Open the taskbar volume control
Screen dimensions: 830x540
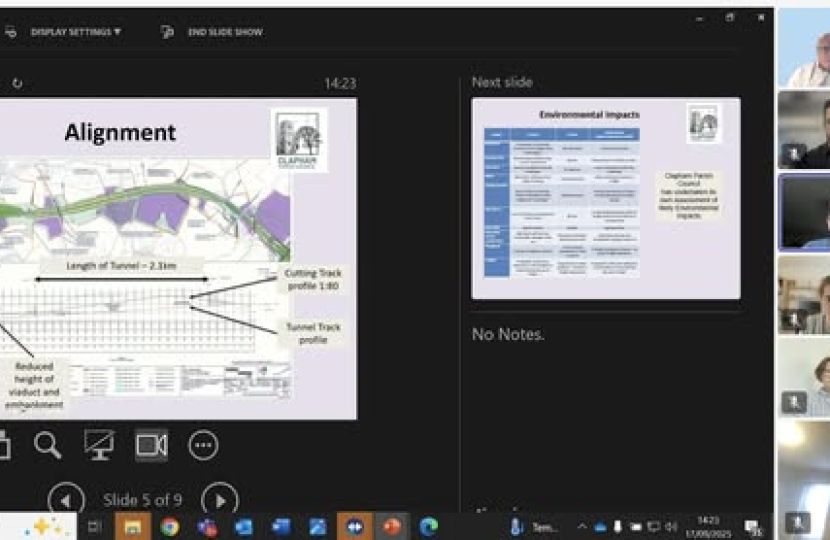point(670,526)
